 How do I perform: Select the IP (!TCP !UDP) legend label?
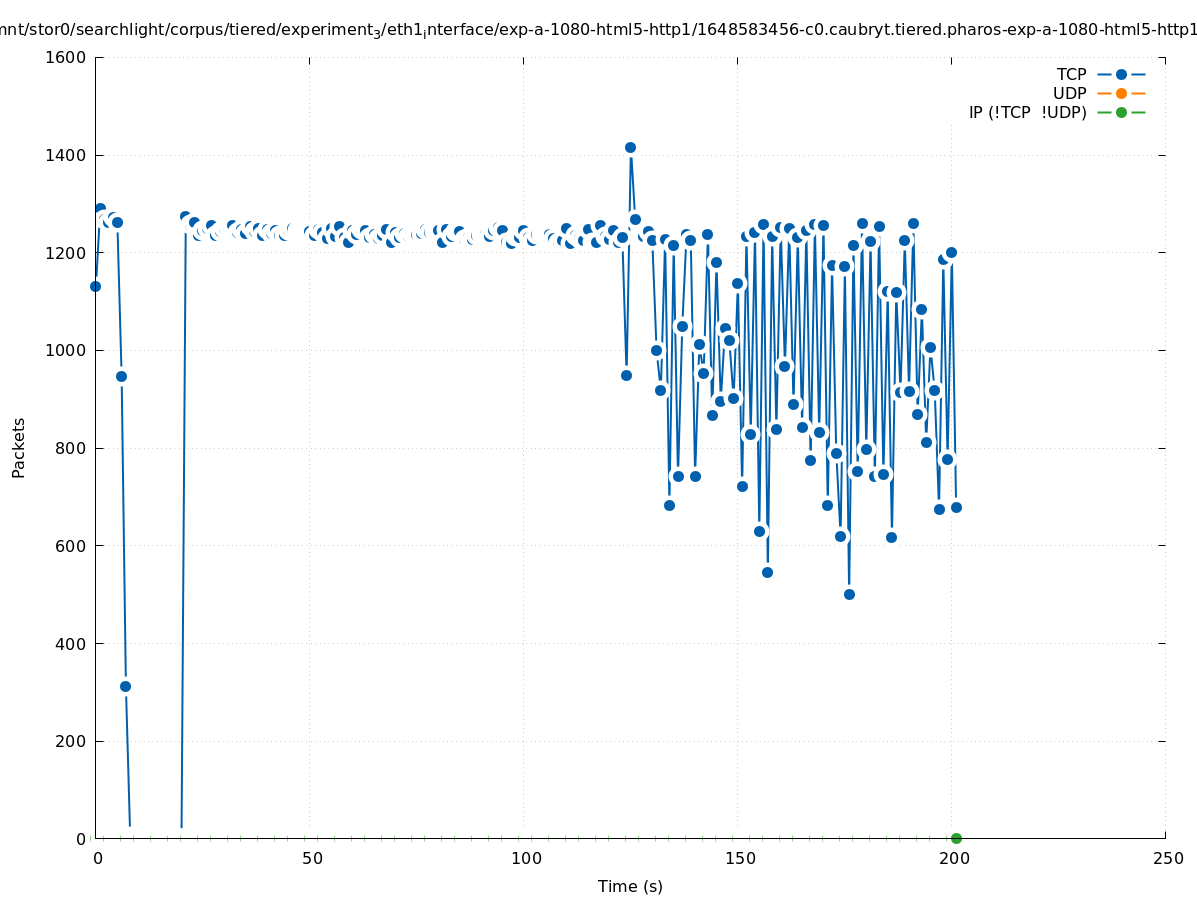click(1027, 112)
